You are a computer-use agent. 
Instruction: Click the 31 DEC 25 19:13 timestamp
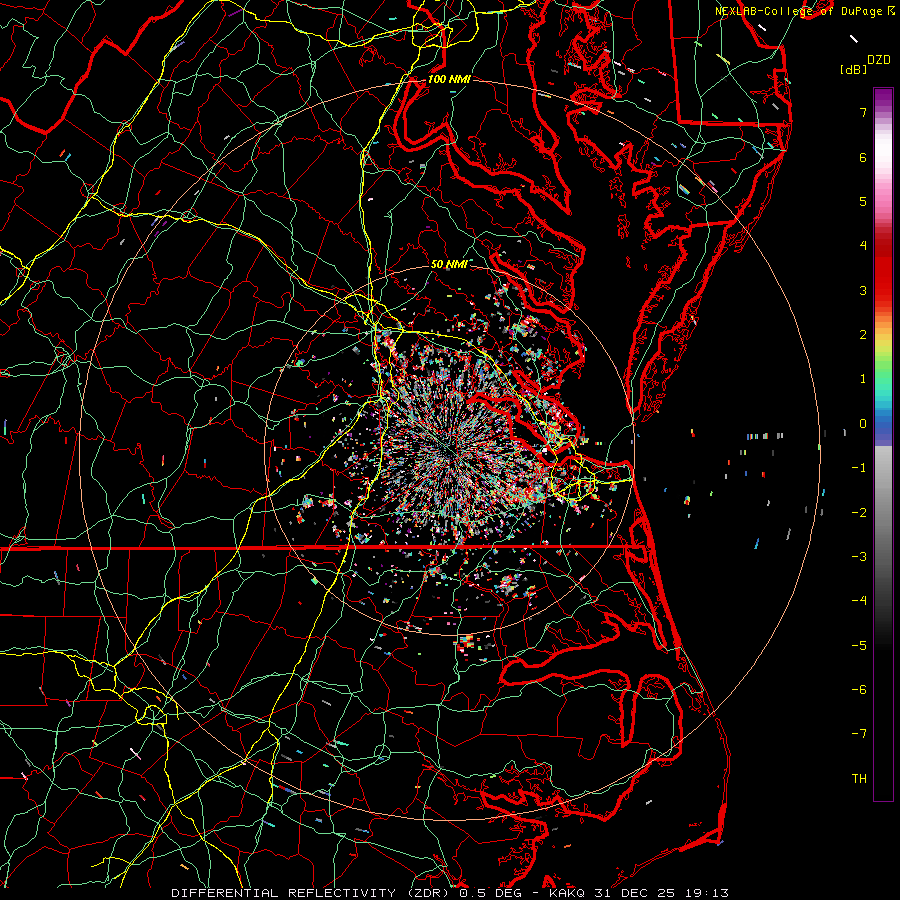(x=661, y=893)
